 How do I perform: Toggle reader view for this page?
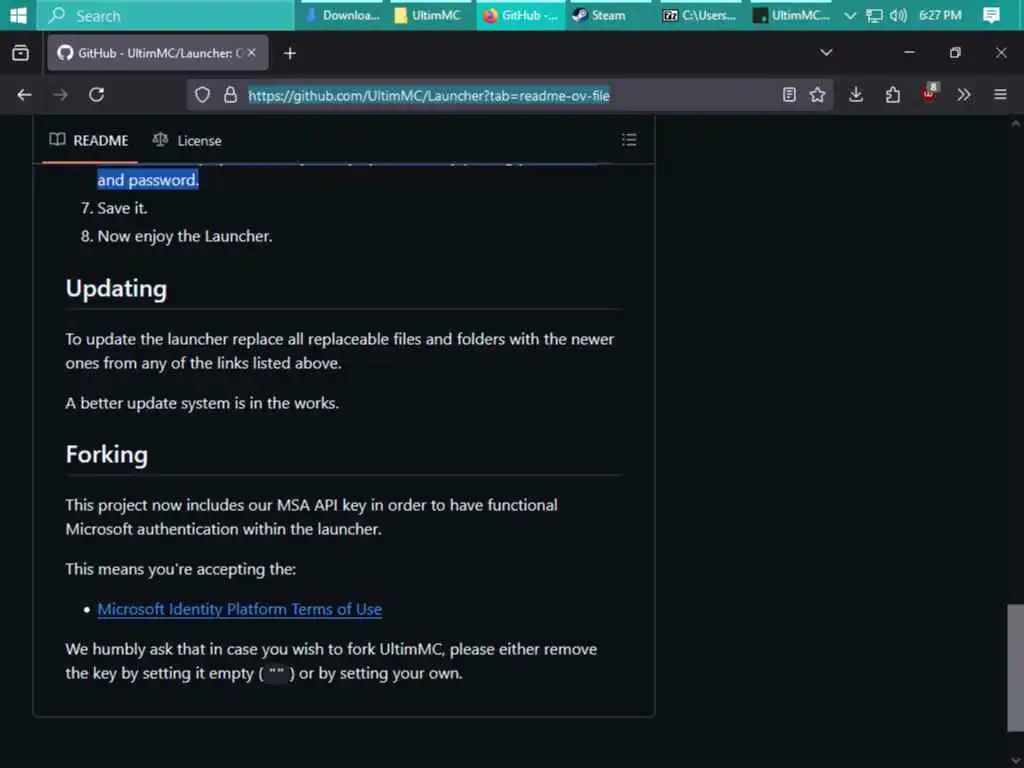click(x=790, y=95)
